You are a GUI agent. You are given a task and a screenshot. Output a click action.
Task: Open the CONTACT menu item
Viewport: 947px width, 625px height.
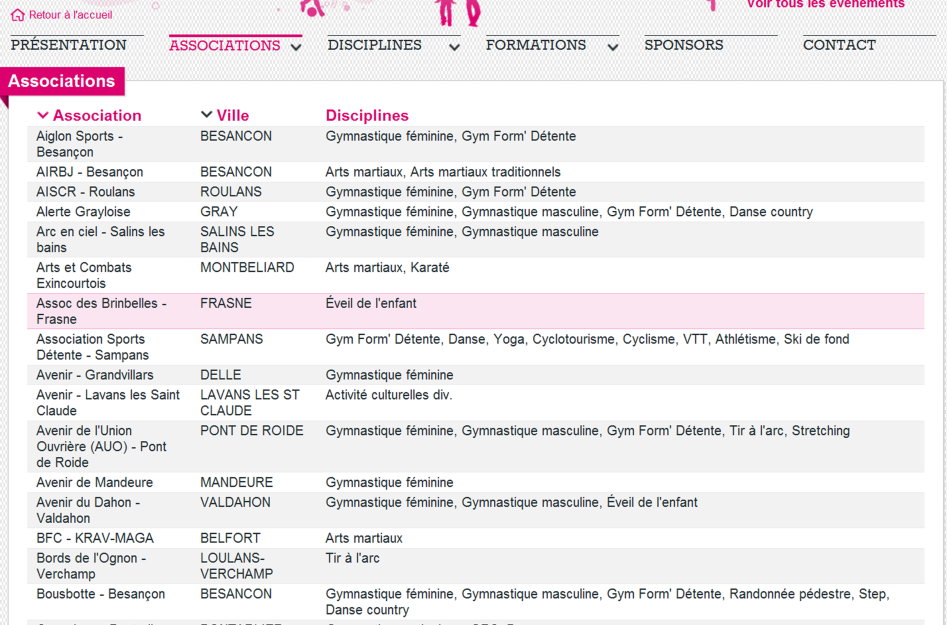click(x=839, y=45)
